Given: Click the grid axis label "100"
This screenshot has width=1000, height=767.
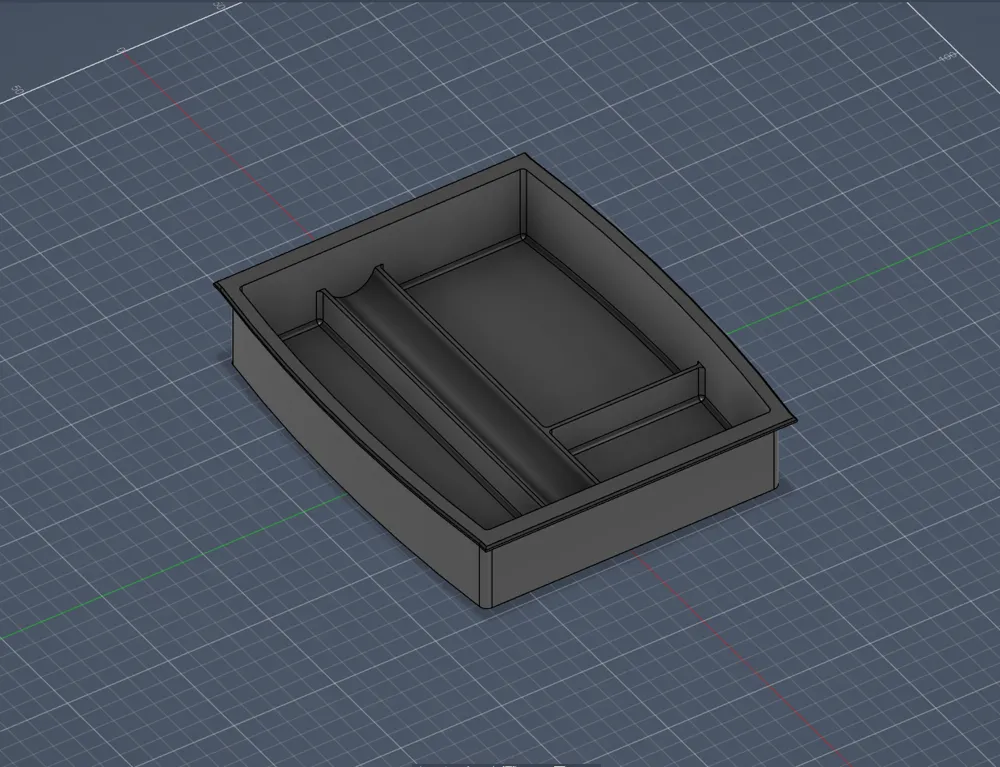Looking at the screenshot, I should 948,57.
